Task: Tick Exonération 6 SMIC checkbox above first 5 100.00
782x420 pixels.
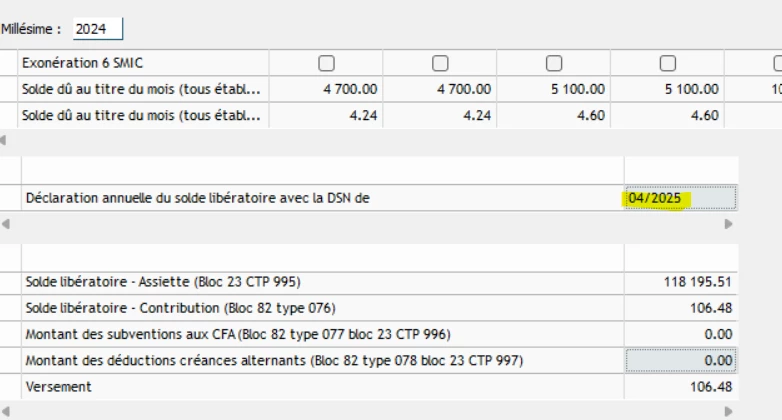Action: pos(554,63)
